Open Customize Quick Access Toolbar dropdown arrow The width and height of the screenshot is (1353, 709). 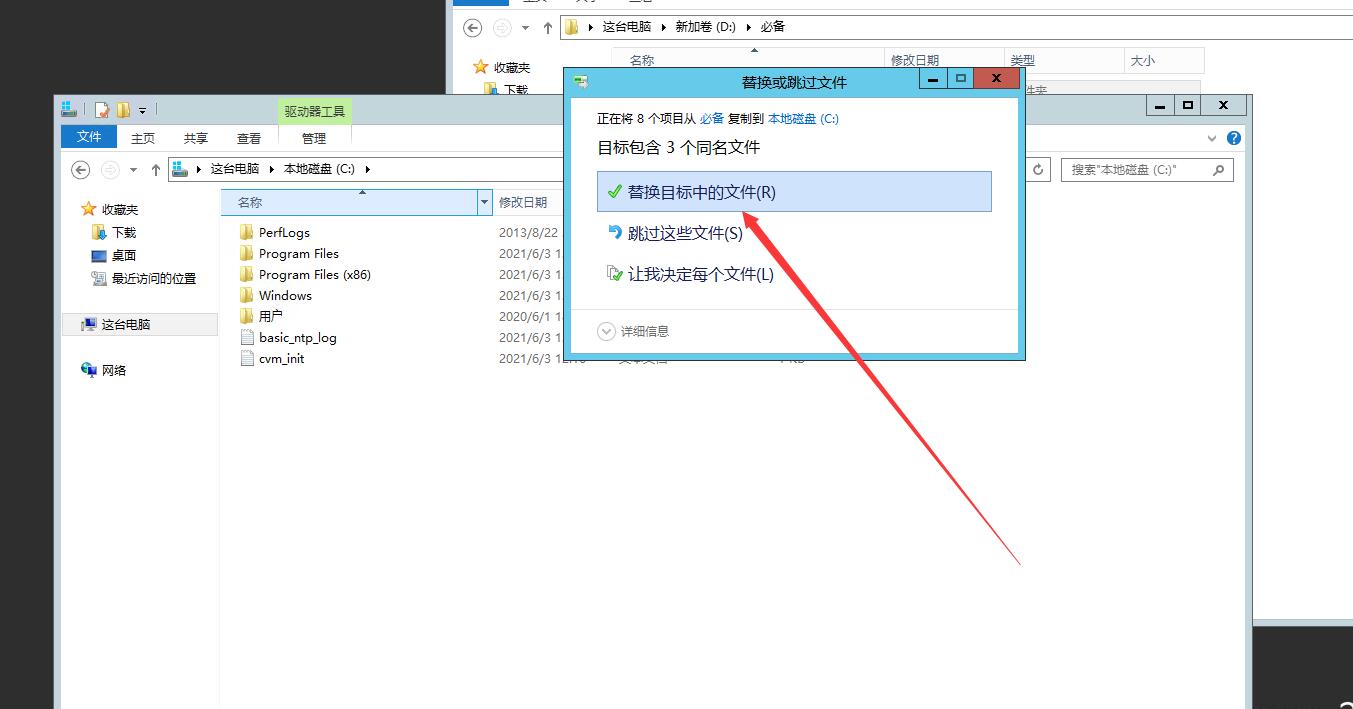[x=142, y=110]
